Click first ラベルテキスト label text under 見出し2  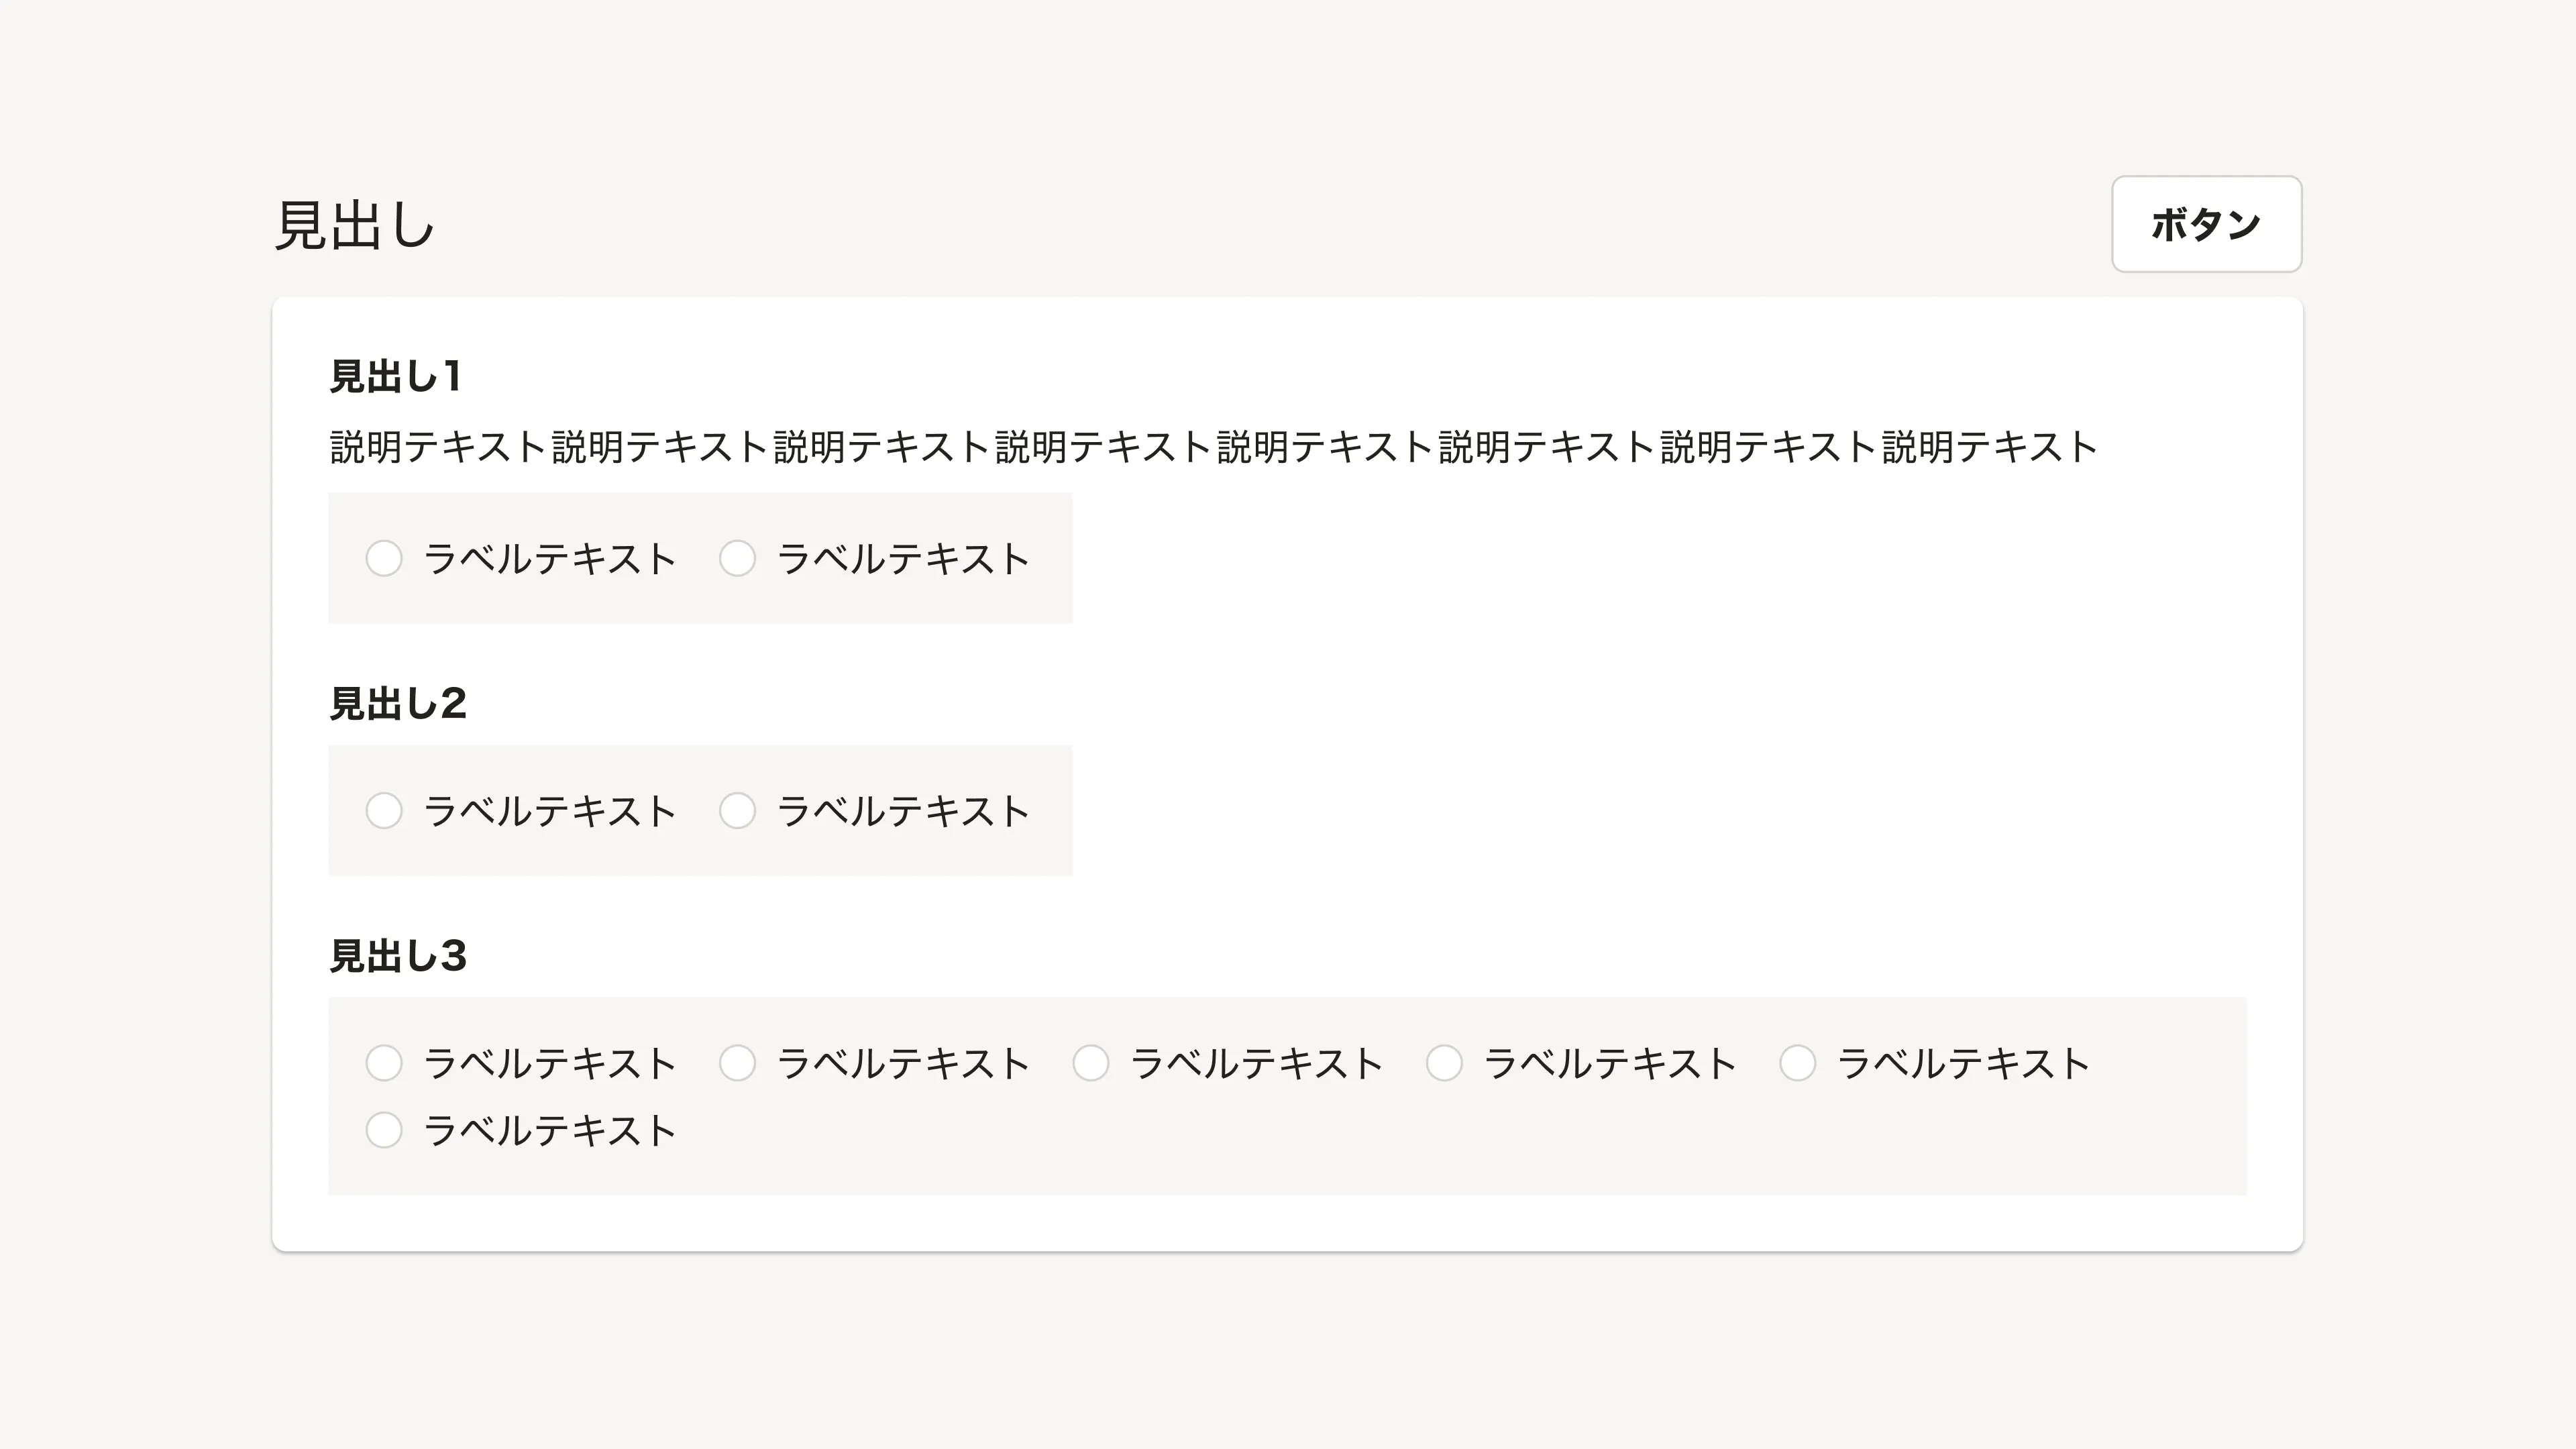pos(550,811)
